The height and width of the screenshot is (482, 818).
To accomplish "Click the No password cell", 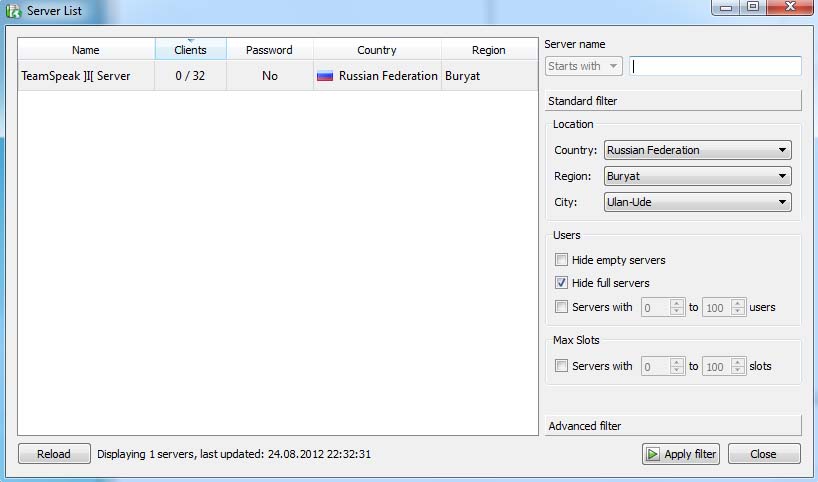I will tap(270, 76).
